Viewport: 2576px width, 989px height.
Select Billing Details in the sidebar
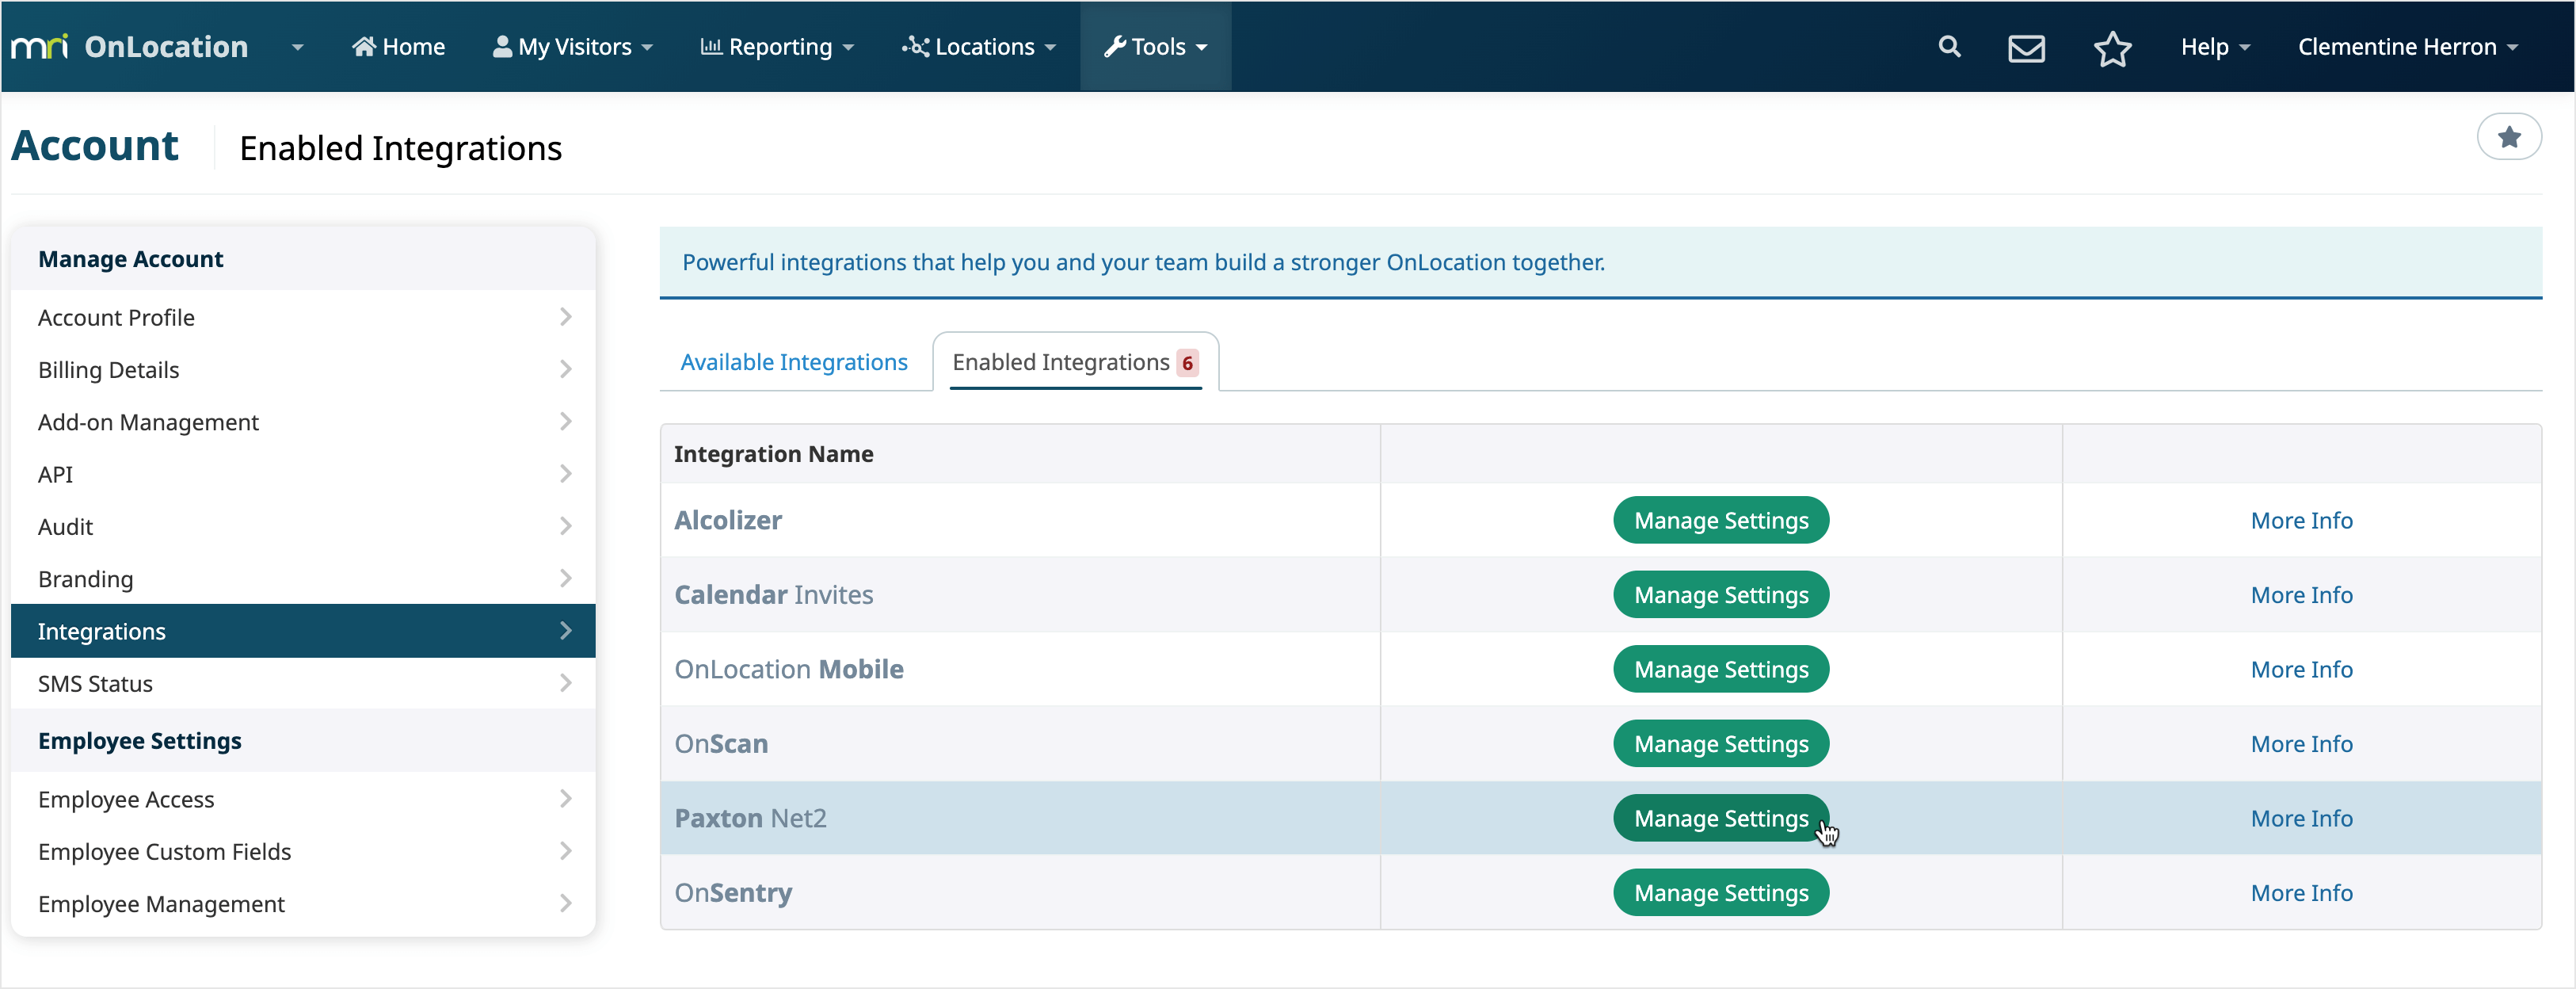tap(108, 369)
